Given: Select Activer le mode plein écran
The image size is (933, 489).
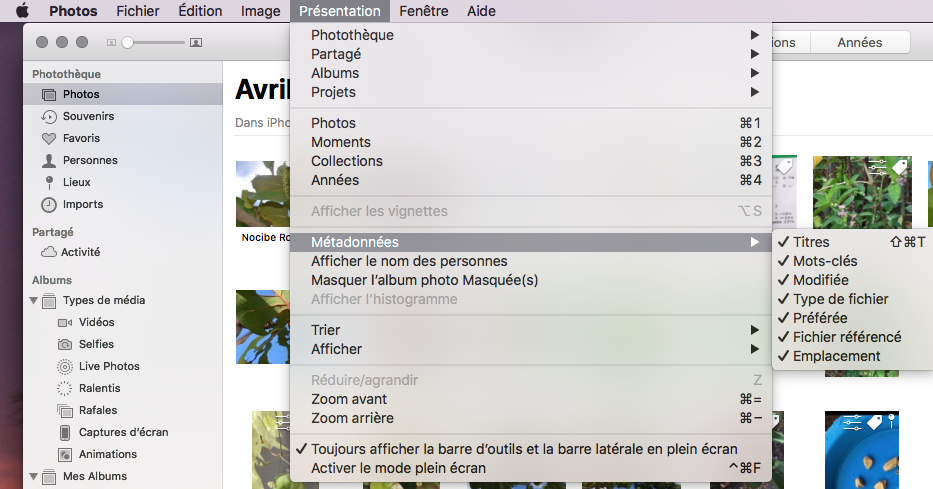Looking at the screenshot, I should (531, 468).
